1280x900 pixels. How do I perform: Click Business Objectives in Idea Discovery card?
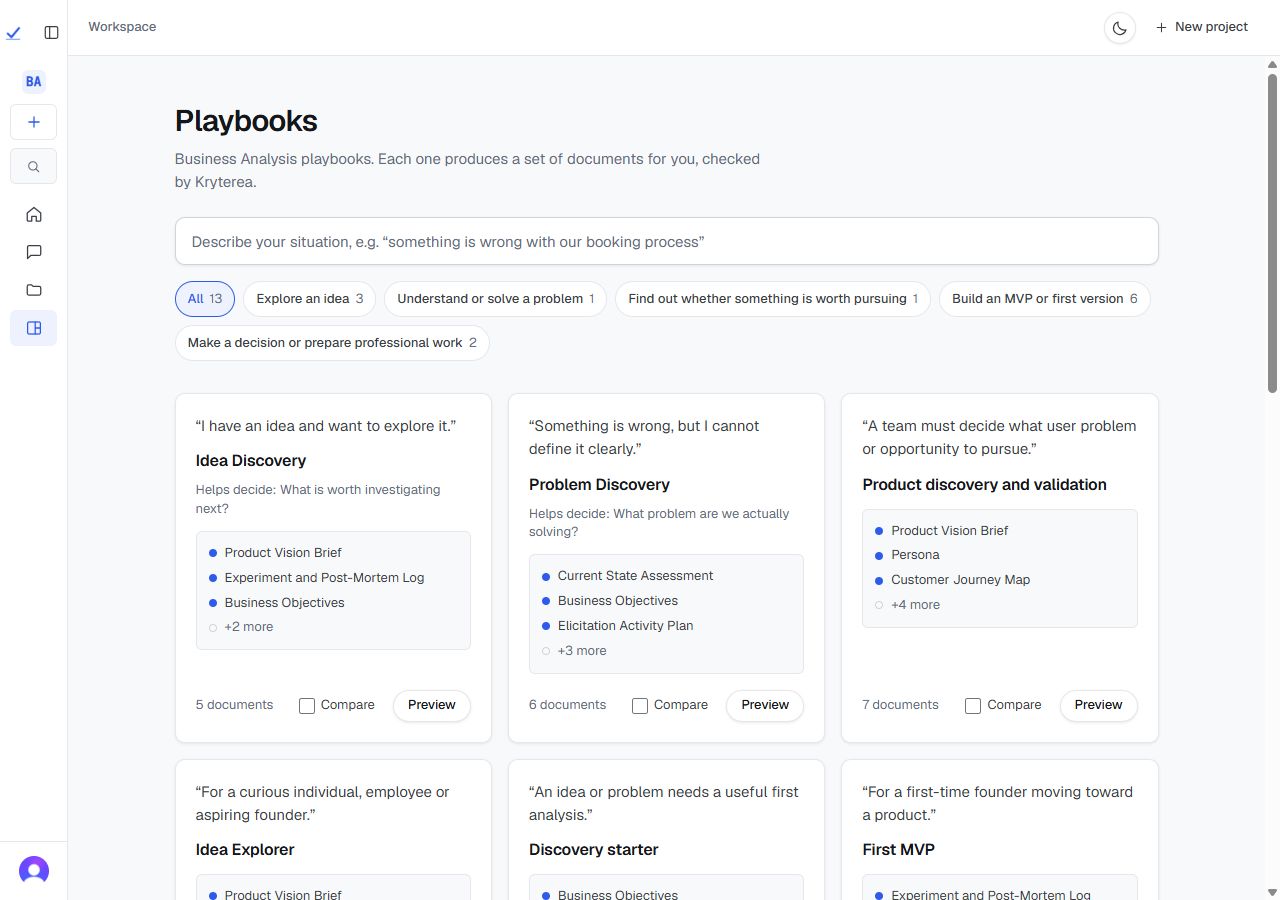click(x=284, y=603)
